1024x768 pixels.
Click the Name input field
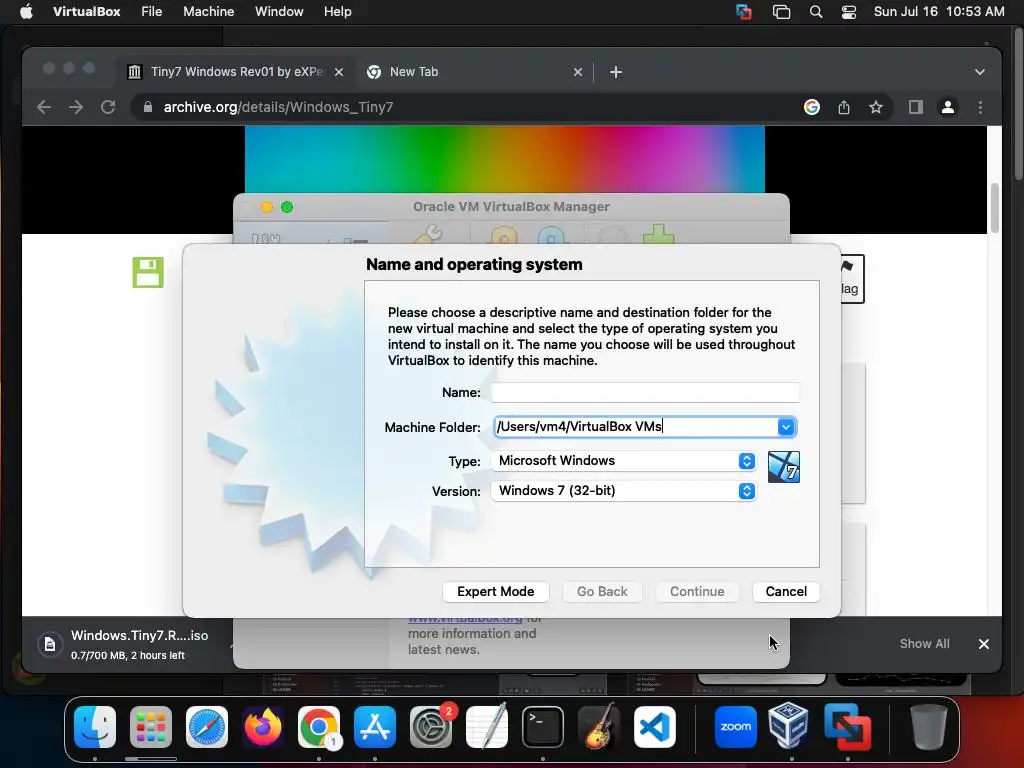(645, 392)
